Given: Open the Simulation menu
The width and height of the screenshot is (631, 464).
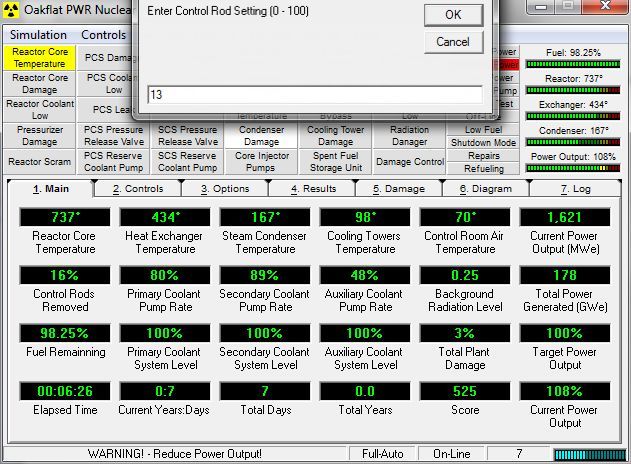Looking at the screenshot, I should [x=38, y=35].
